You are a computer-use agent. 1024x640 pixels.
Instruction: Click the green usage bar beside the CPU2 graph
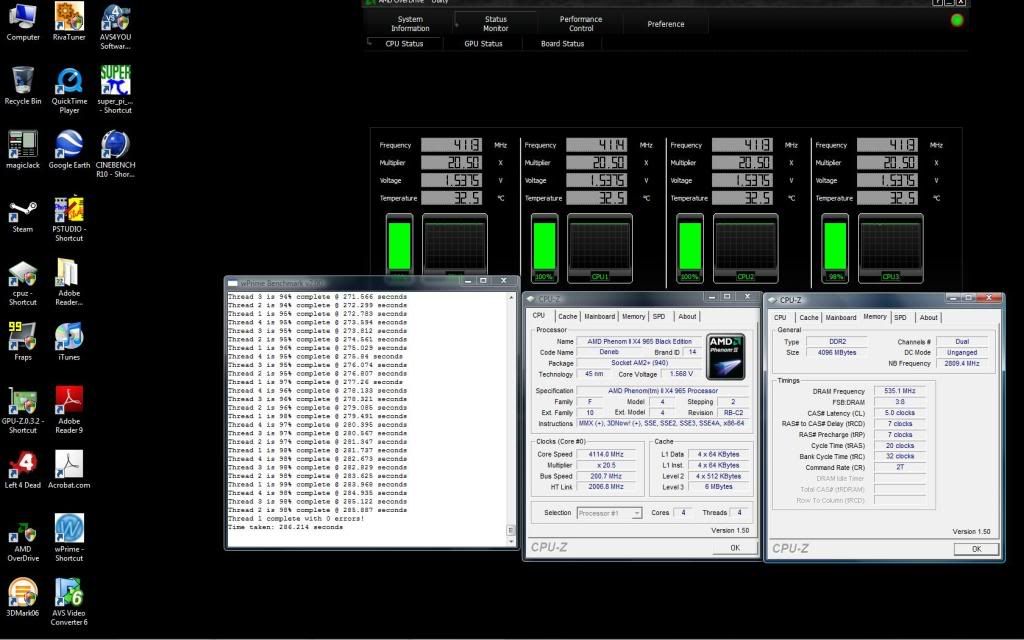coord(690,246)
